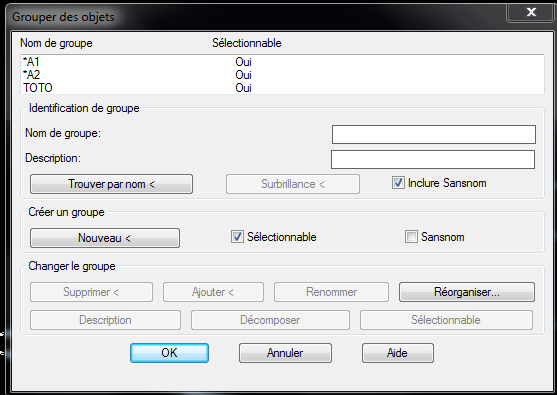Click the Trouver par nom button

[x=112, y=184]
